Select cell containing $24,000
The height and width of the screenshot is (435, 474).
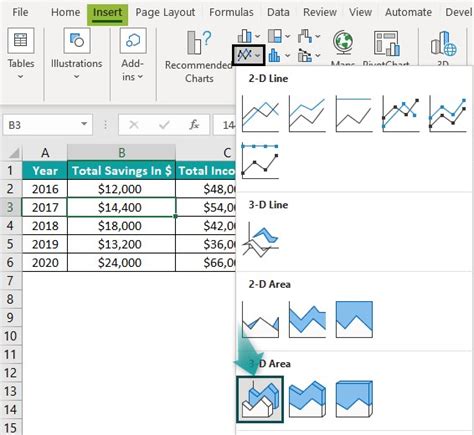click(x=121, y=262)
